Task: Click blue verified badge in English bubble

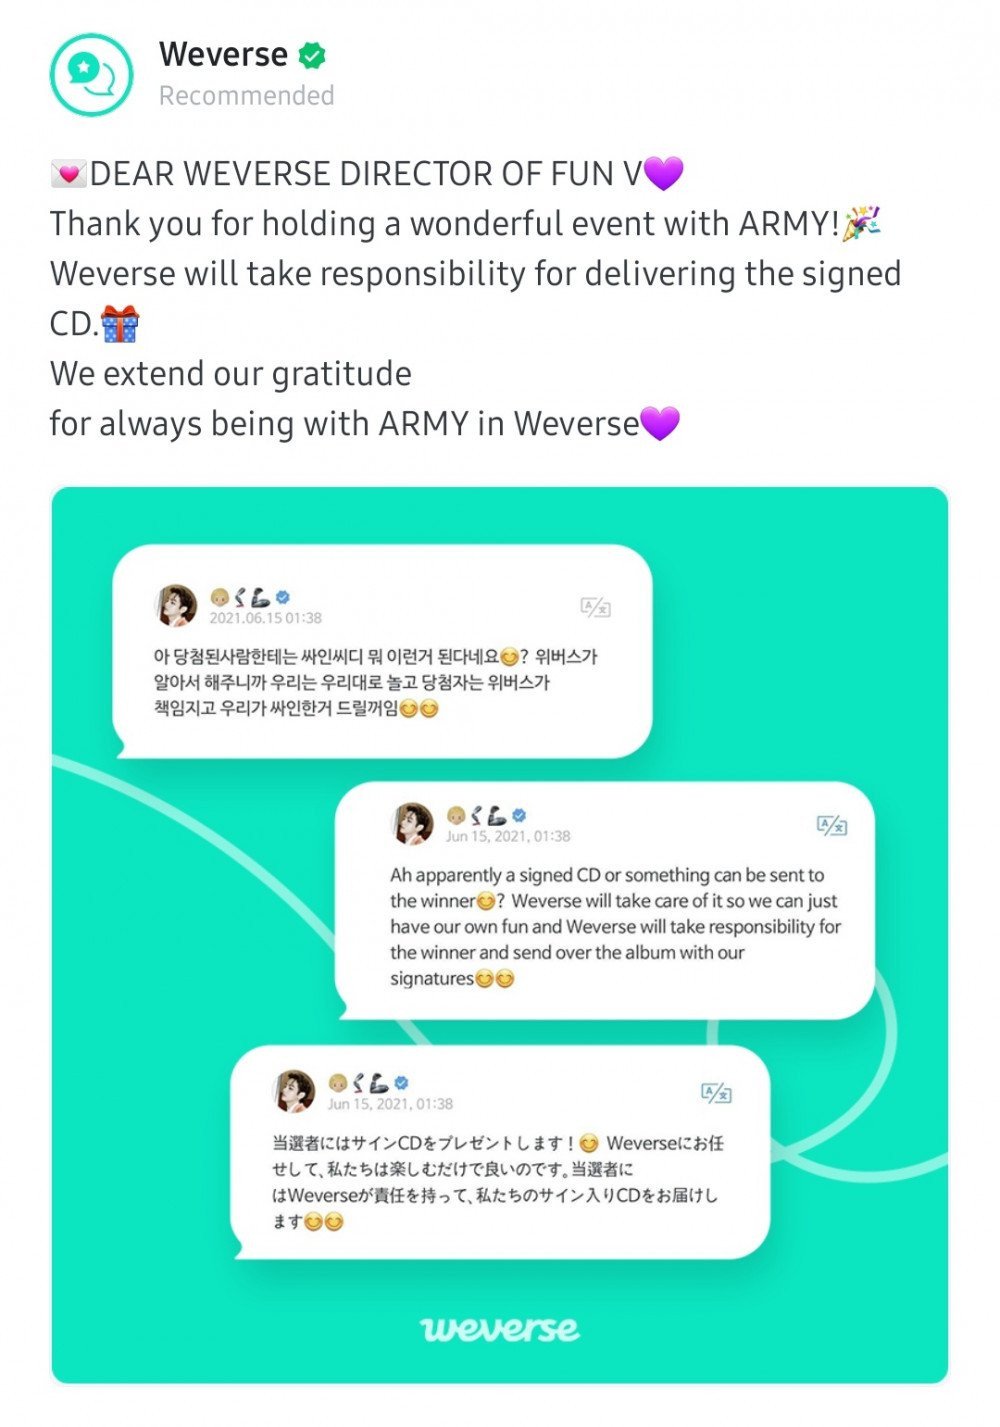Action: [519, 815]
